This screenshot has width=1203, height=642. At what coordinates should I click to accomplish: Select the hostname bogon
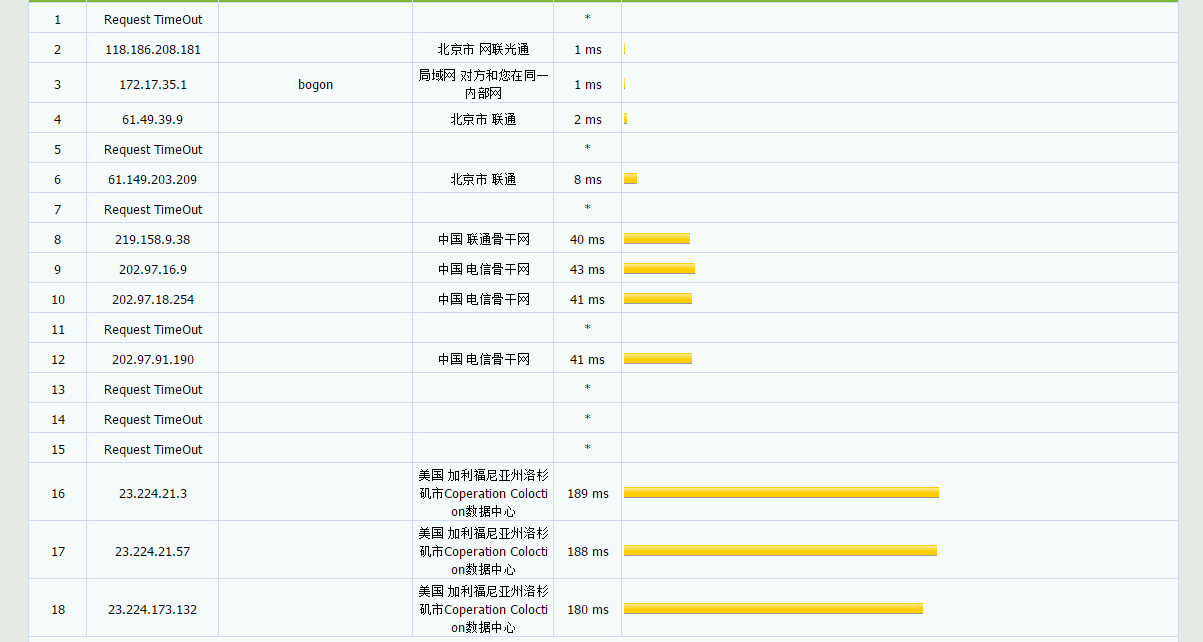(315, 85)
